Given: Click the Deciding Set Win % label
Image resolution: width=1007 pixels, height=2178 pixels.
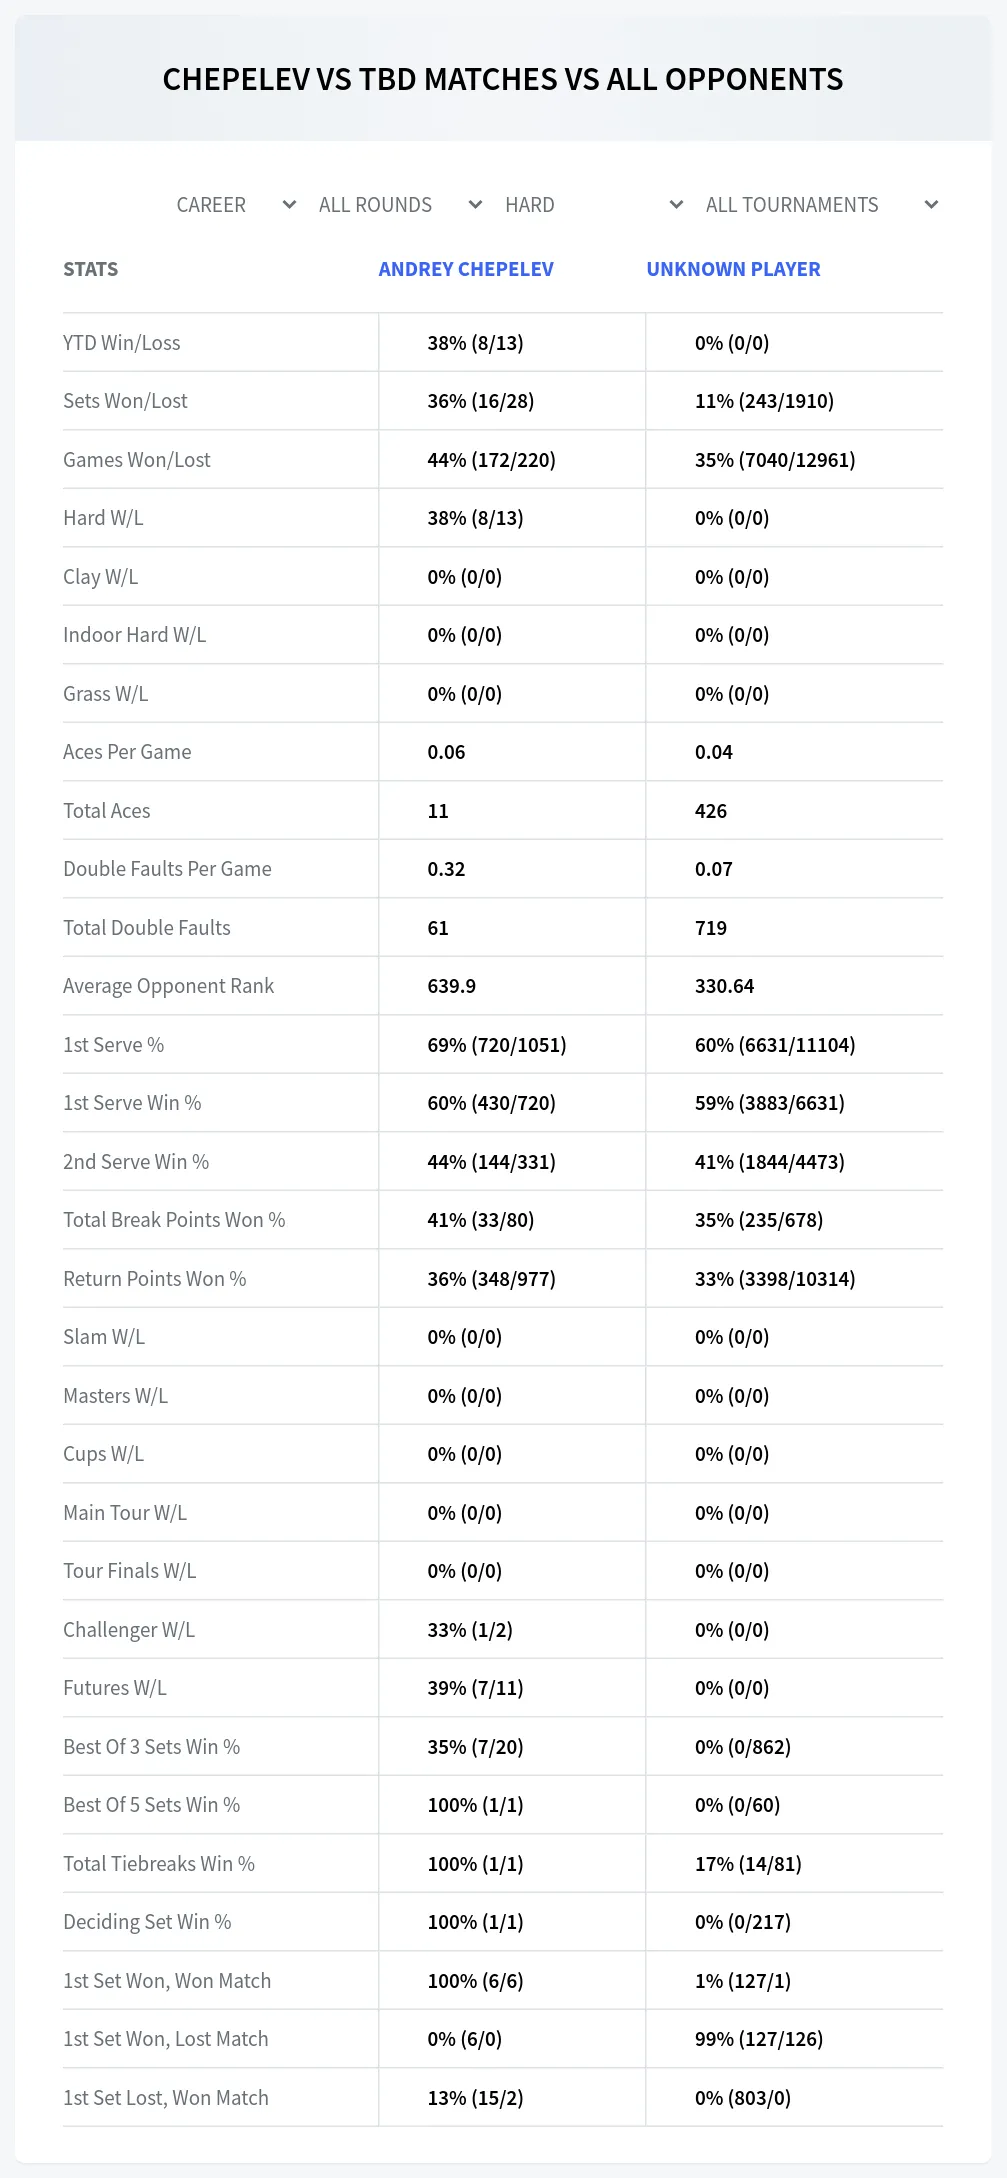Looking at the screenshot, I should pyautogui.click(x=147, y=1922).
